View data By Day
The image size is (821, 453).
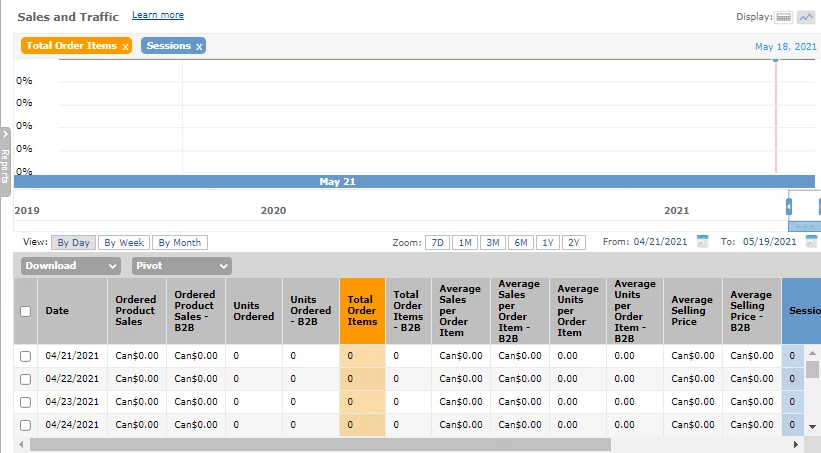coord(73,242)
